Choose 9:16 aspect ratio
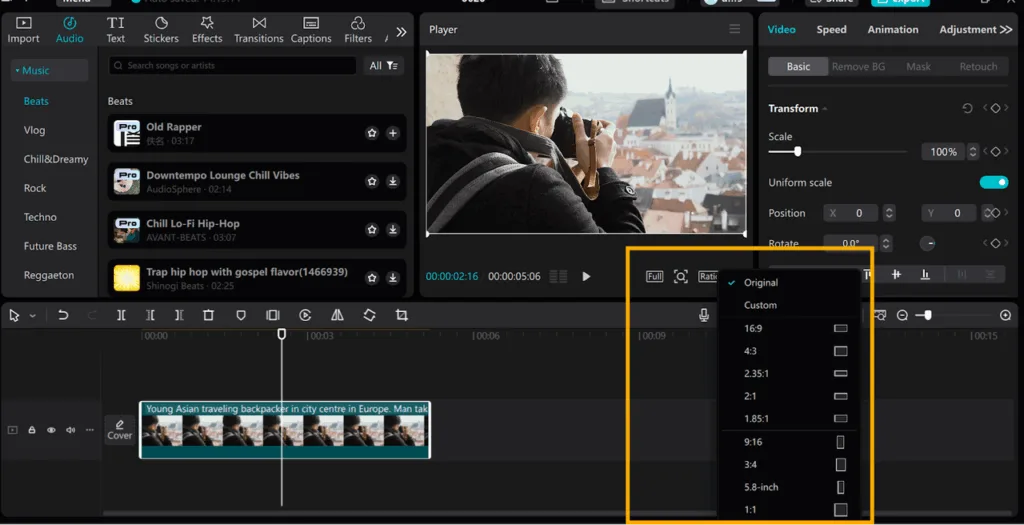Viewport: 1024px width, 525px height. [789, 442]
